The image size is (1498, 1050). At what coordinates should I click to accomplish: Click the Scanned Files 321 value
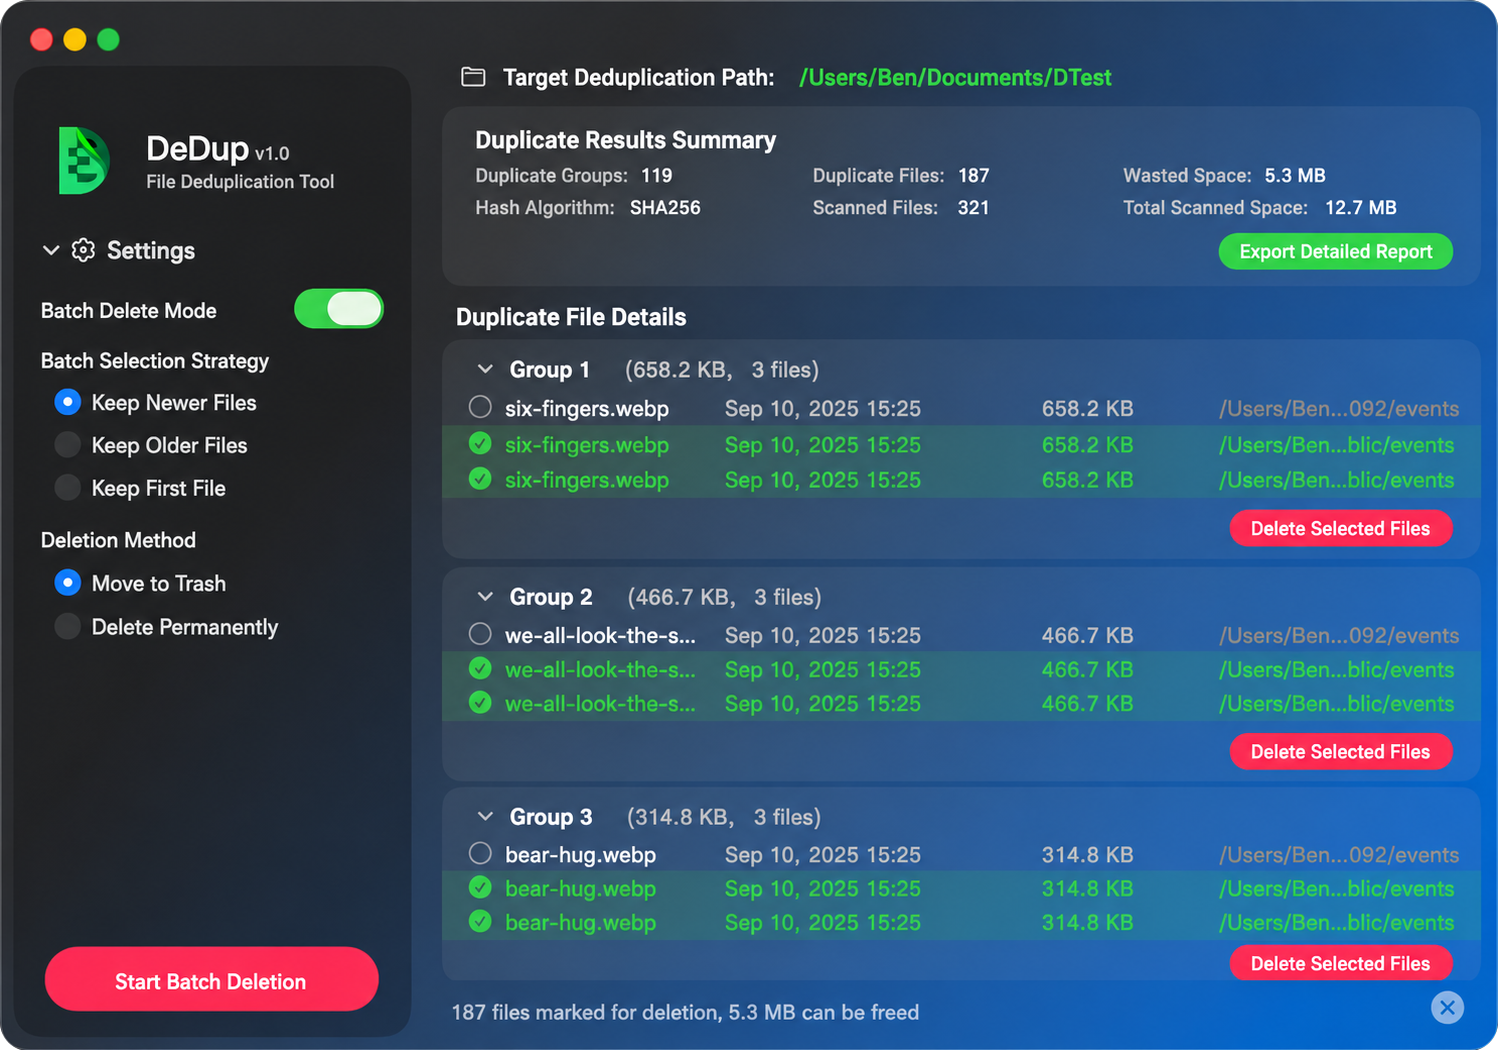point(973,208)
